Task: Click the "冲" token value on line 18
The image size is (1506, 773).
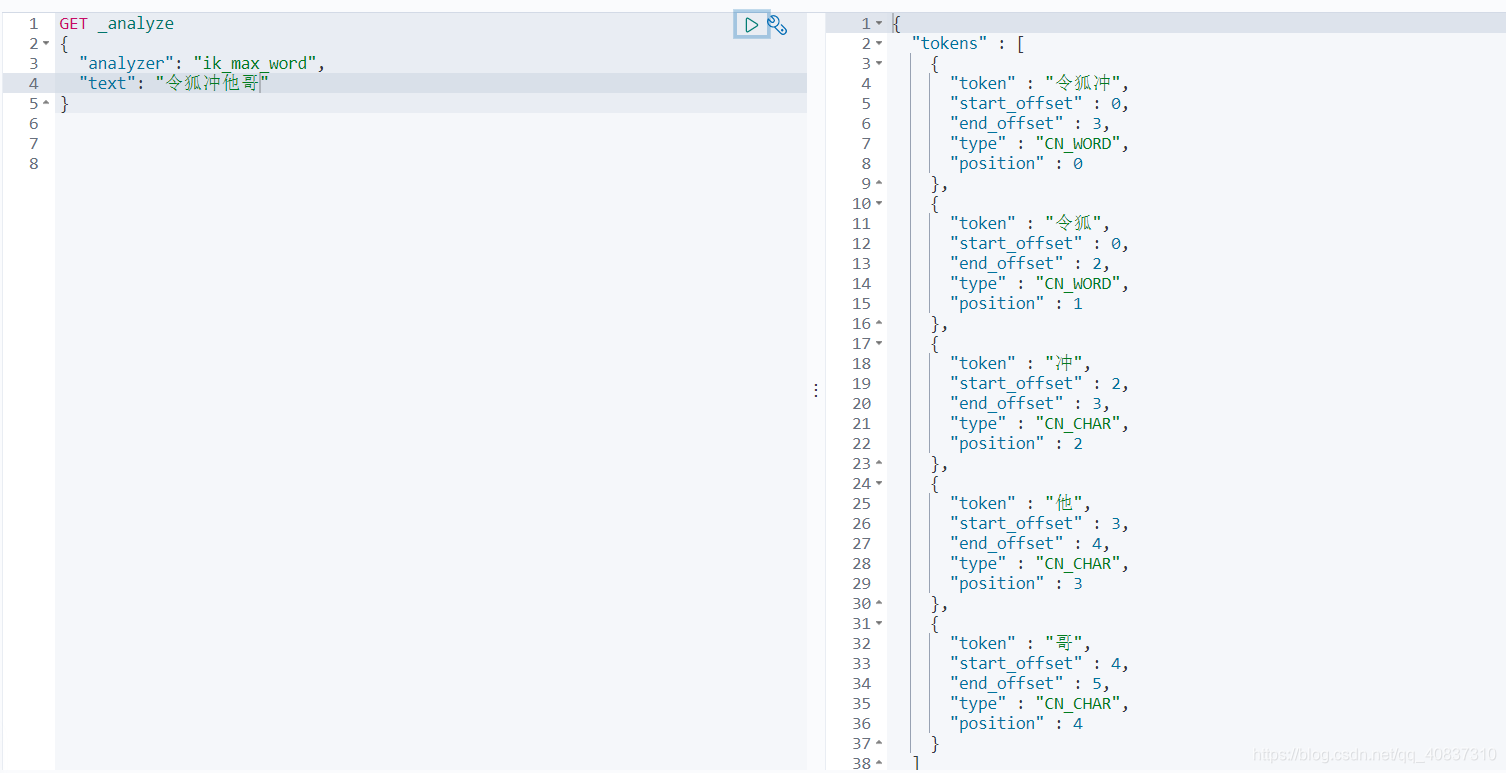Action: pos(1064,364)
